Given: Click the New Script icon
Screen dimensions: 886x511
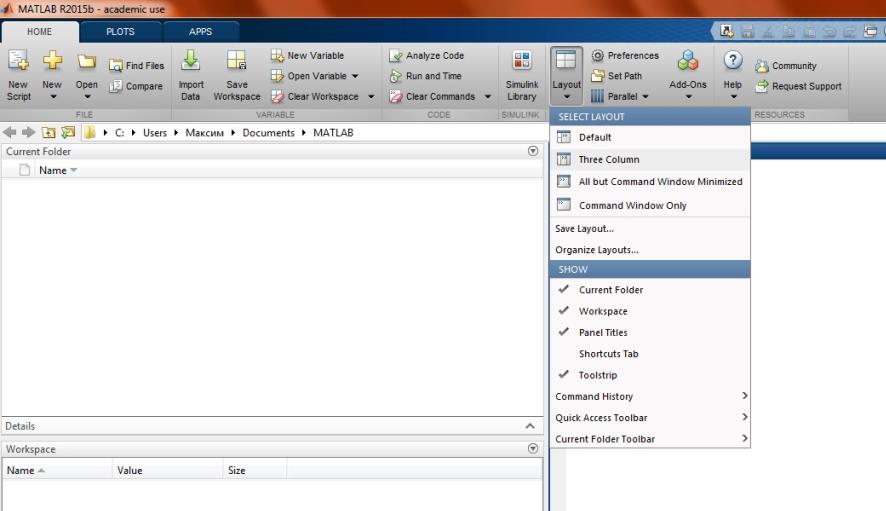Looking at the screenshot, I should point(18,60).
